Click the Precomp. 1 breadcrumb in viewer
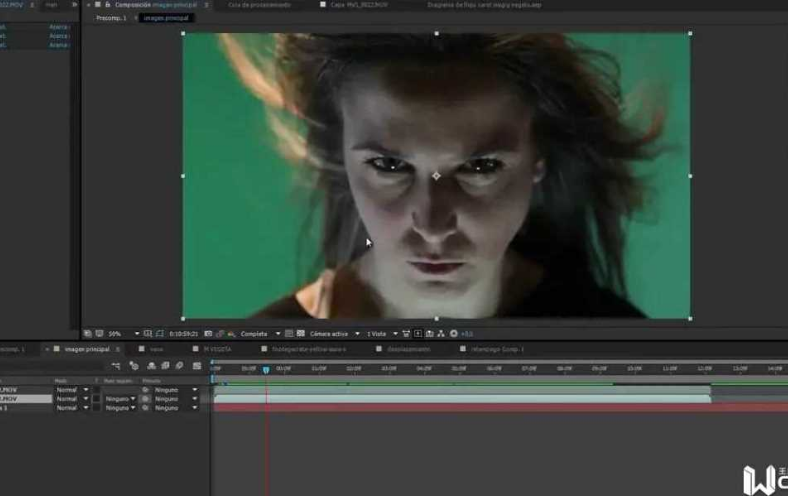Viewport: 788px width, 496px height. pos(111,18)
